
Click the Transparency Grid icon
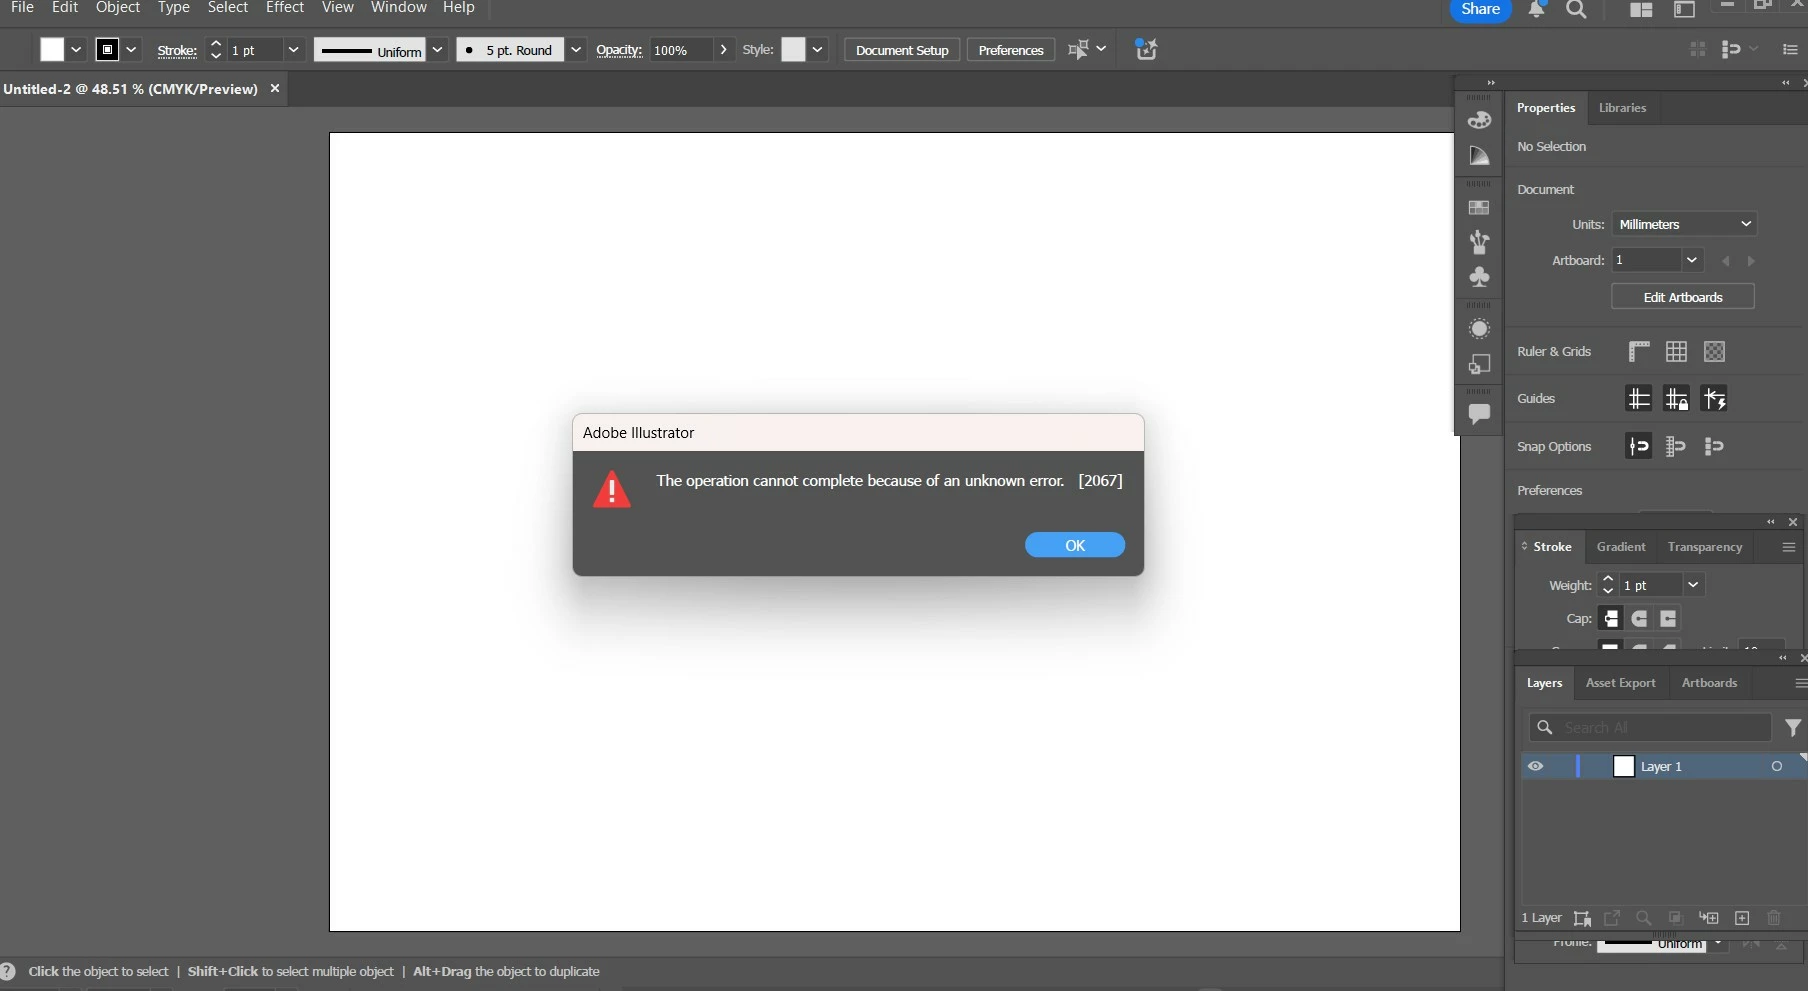pos(1714,352)
